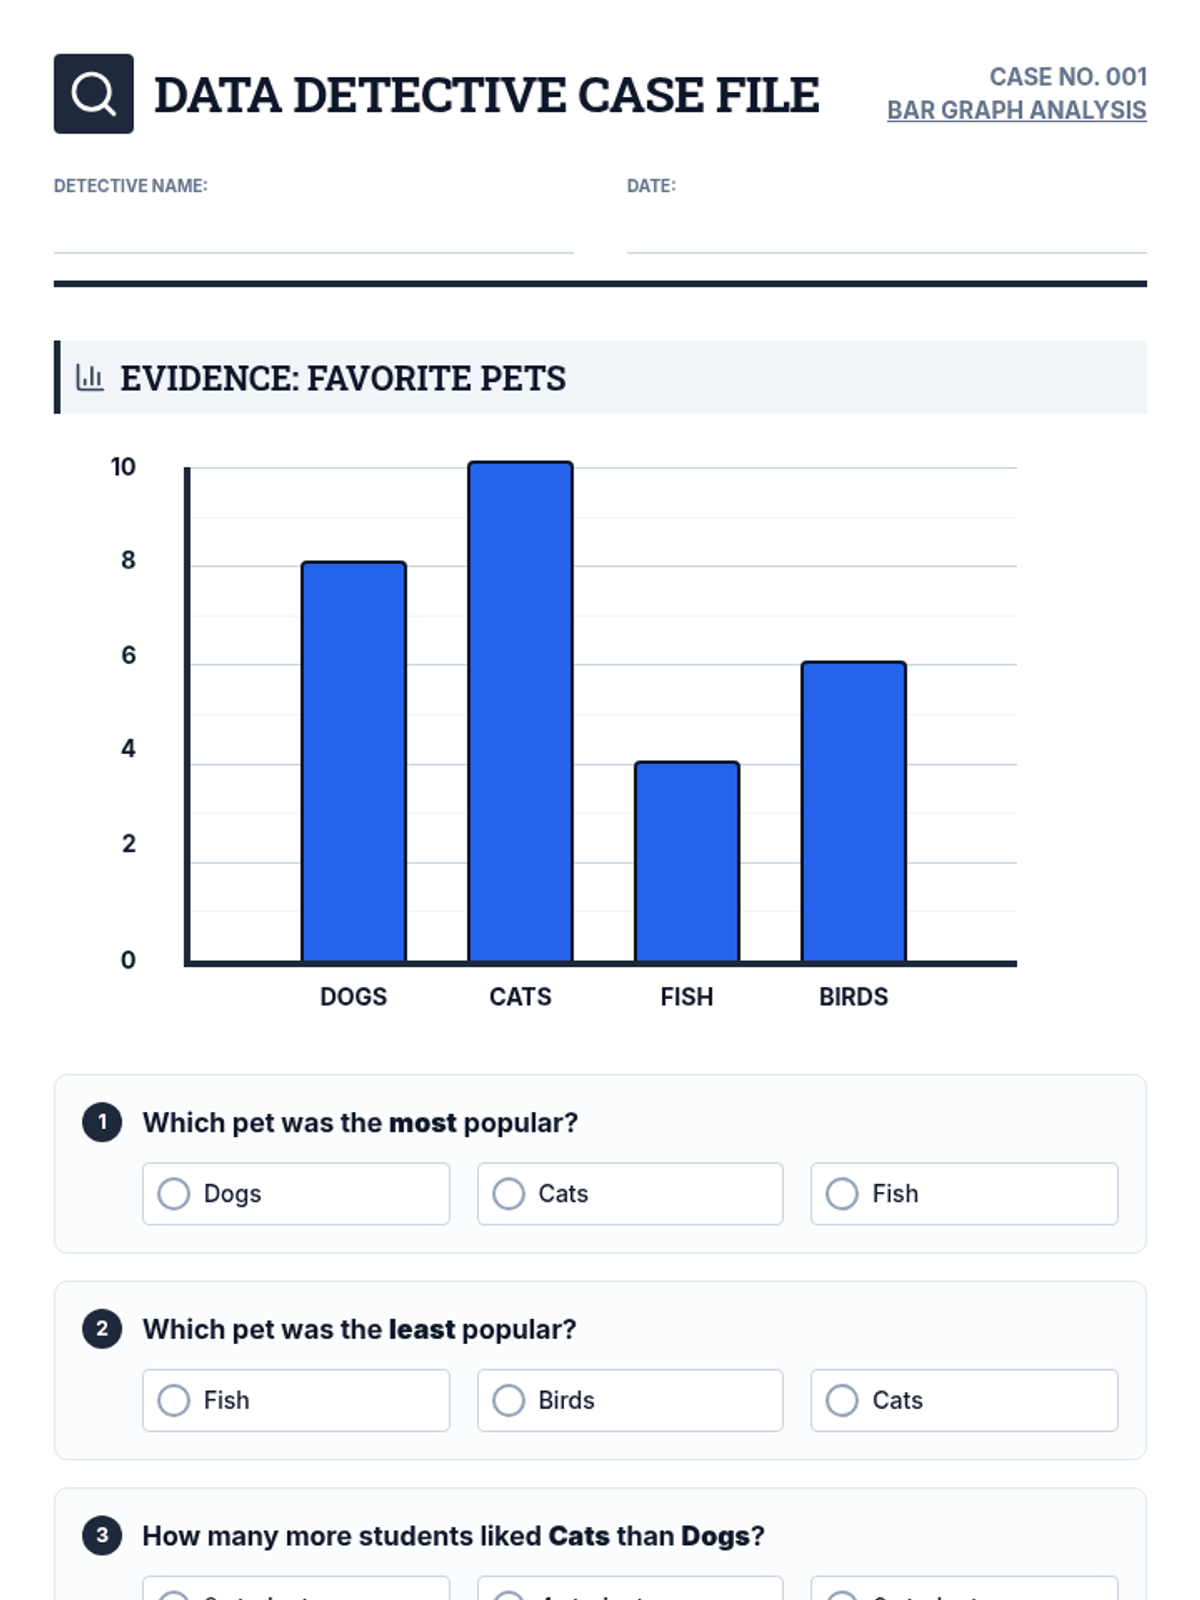Click the Dogs bar in the chart
Screen dimensions: 1200x1600
click(354, 762)
